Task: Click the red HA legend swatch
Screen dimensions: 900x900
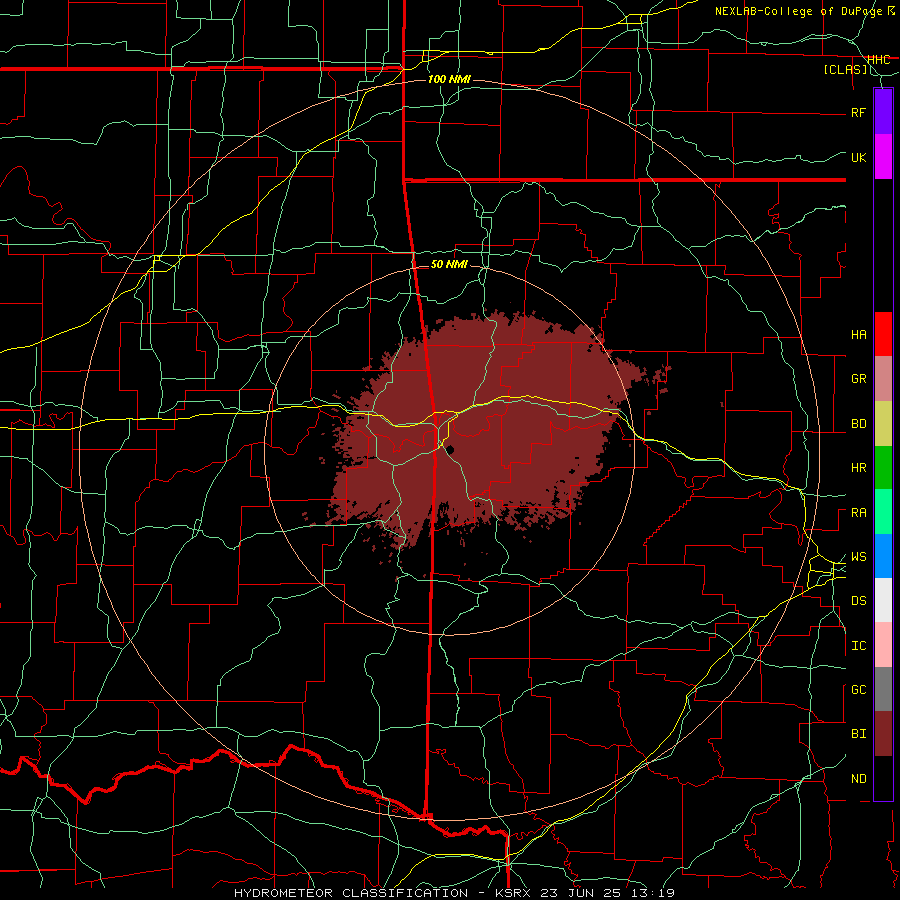Action: (x=883, y=334)
